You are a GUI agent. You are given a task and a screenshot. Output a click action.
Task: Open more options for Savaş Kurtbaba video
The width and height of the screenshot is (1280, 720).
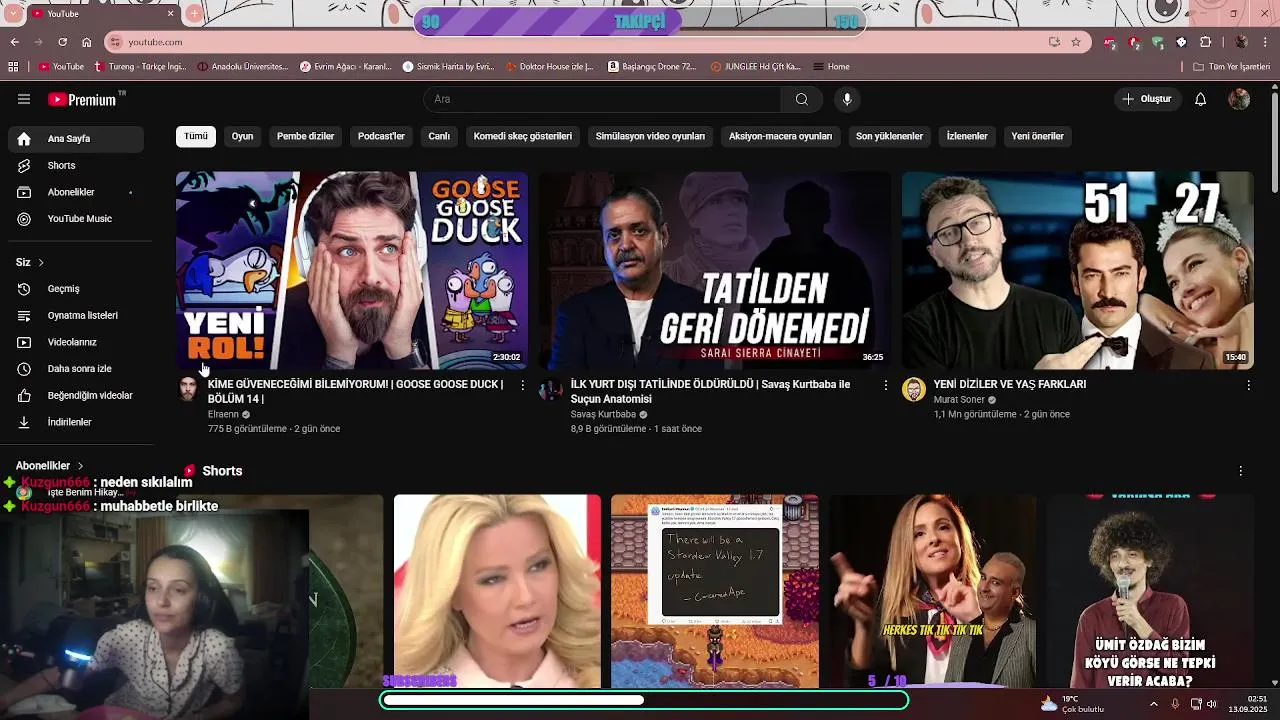(885, 385)
